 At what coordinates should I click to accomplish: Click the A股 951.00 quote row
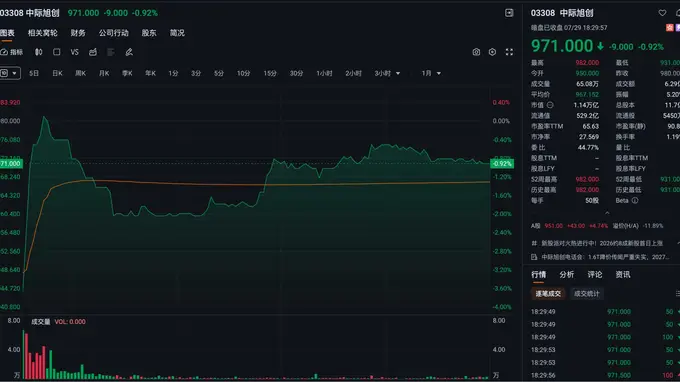597,226
